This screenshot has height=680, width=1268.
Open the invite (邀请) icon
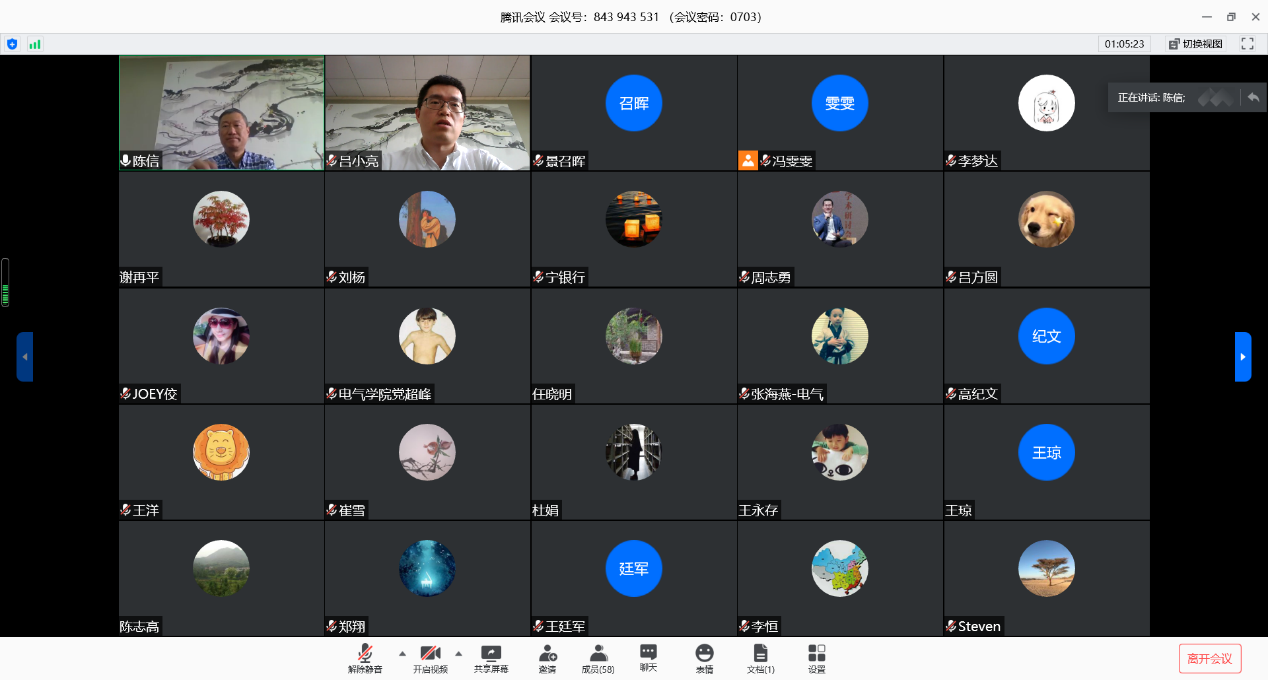pyautogui.click(x=547, y=656)
